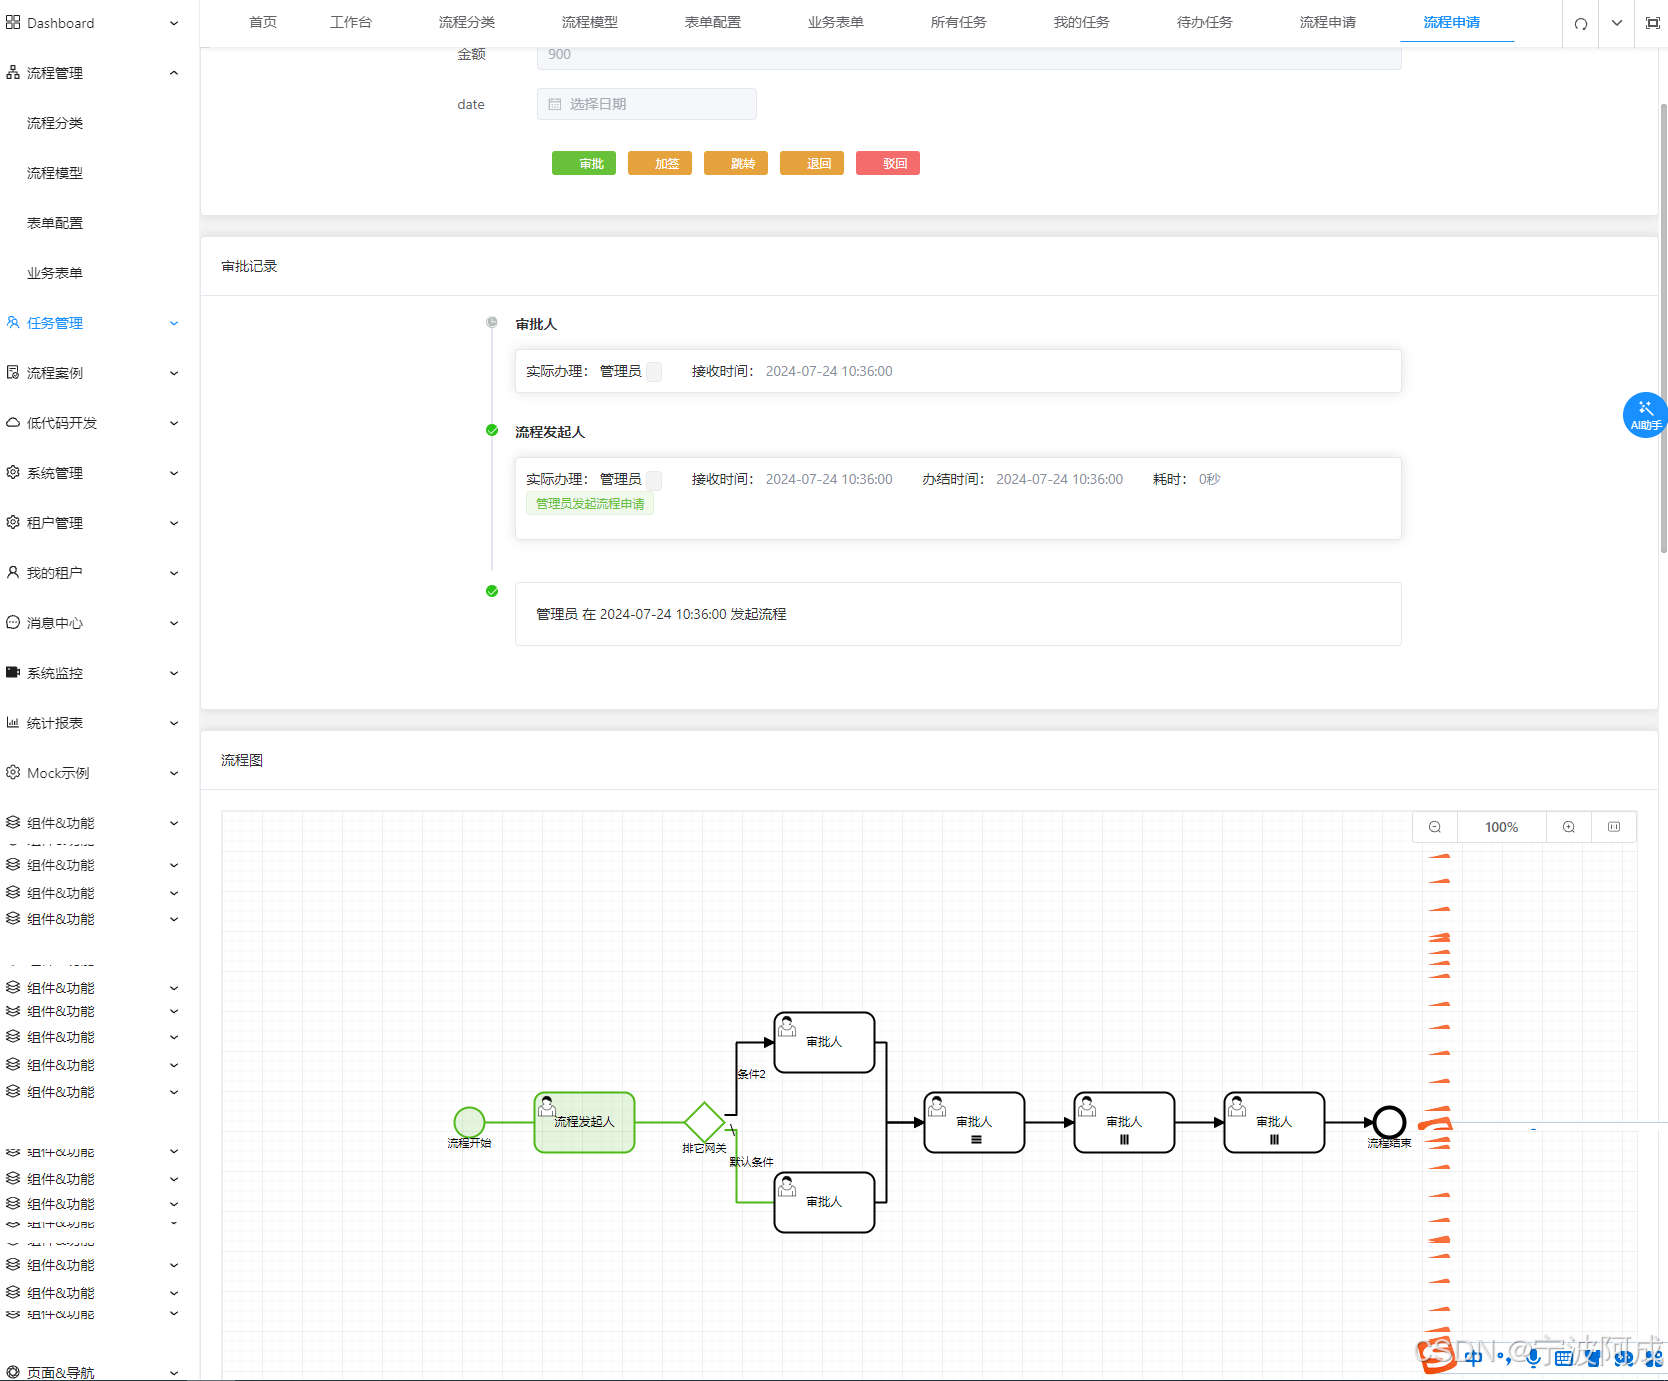The width and height of the screenshot is (1668, 1381).
Task: Open the tab options dropdown arrow
Action: (x=1617, y=23)
